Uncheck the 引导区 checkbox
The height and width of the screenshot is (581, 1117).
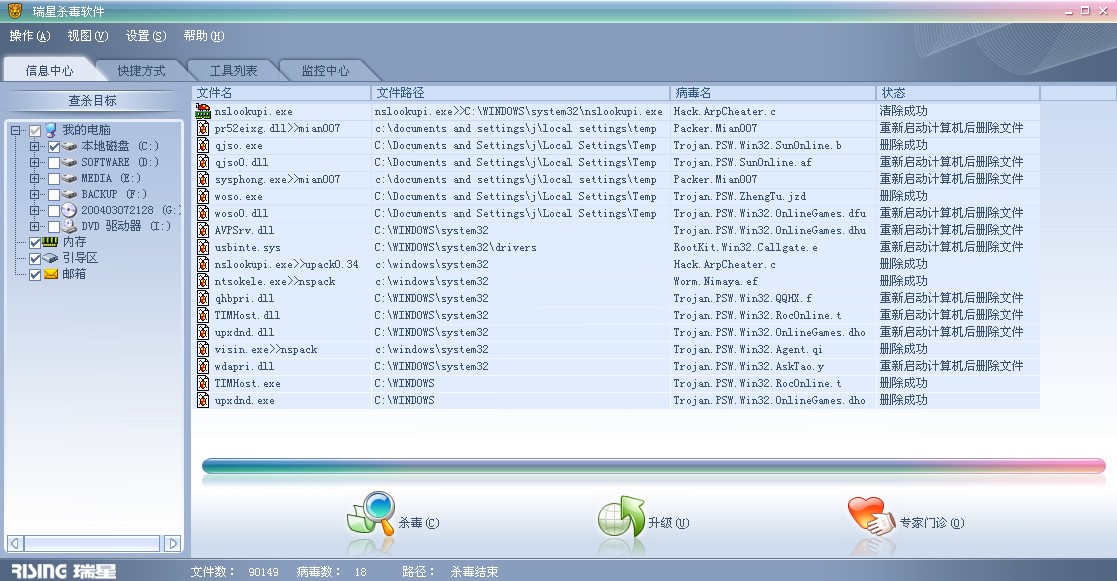(35, 258)
